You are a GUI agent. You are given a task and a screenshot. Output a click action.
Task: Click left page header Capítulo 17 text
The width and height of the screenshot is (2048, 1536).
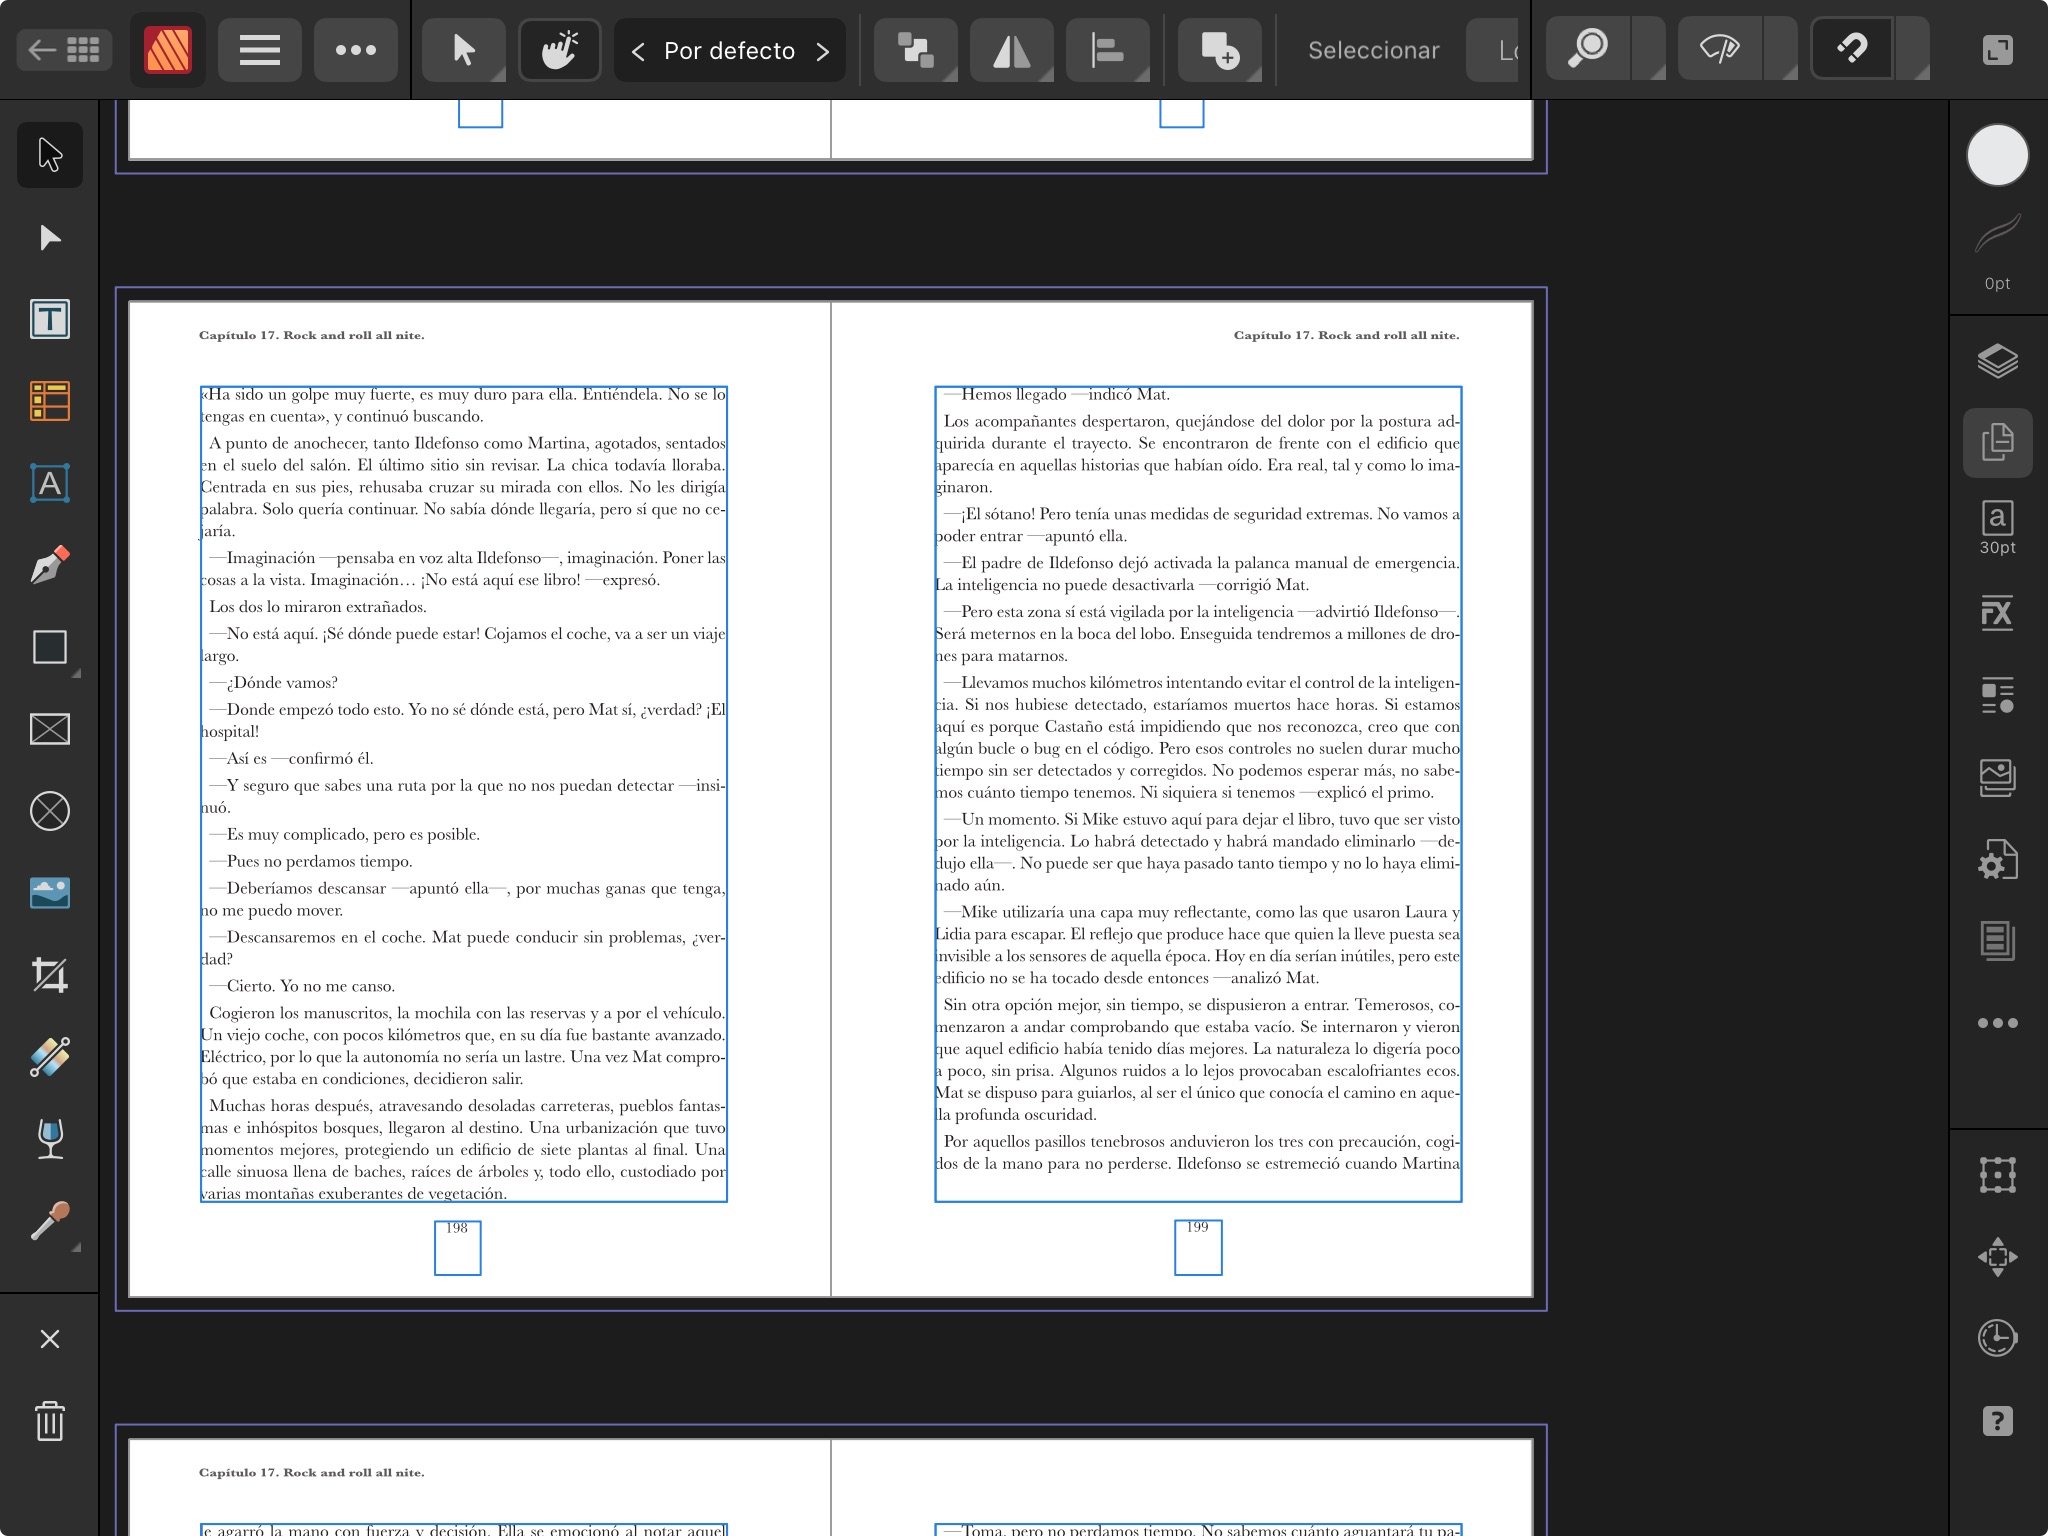coord(311,335)
